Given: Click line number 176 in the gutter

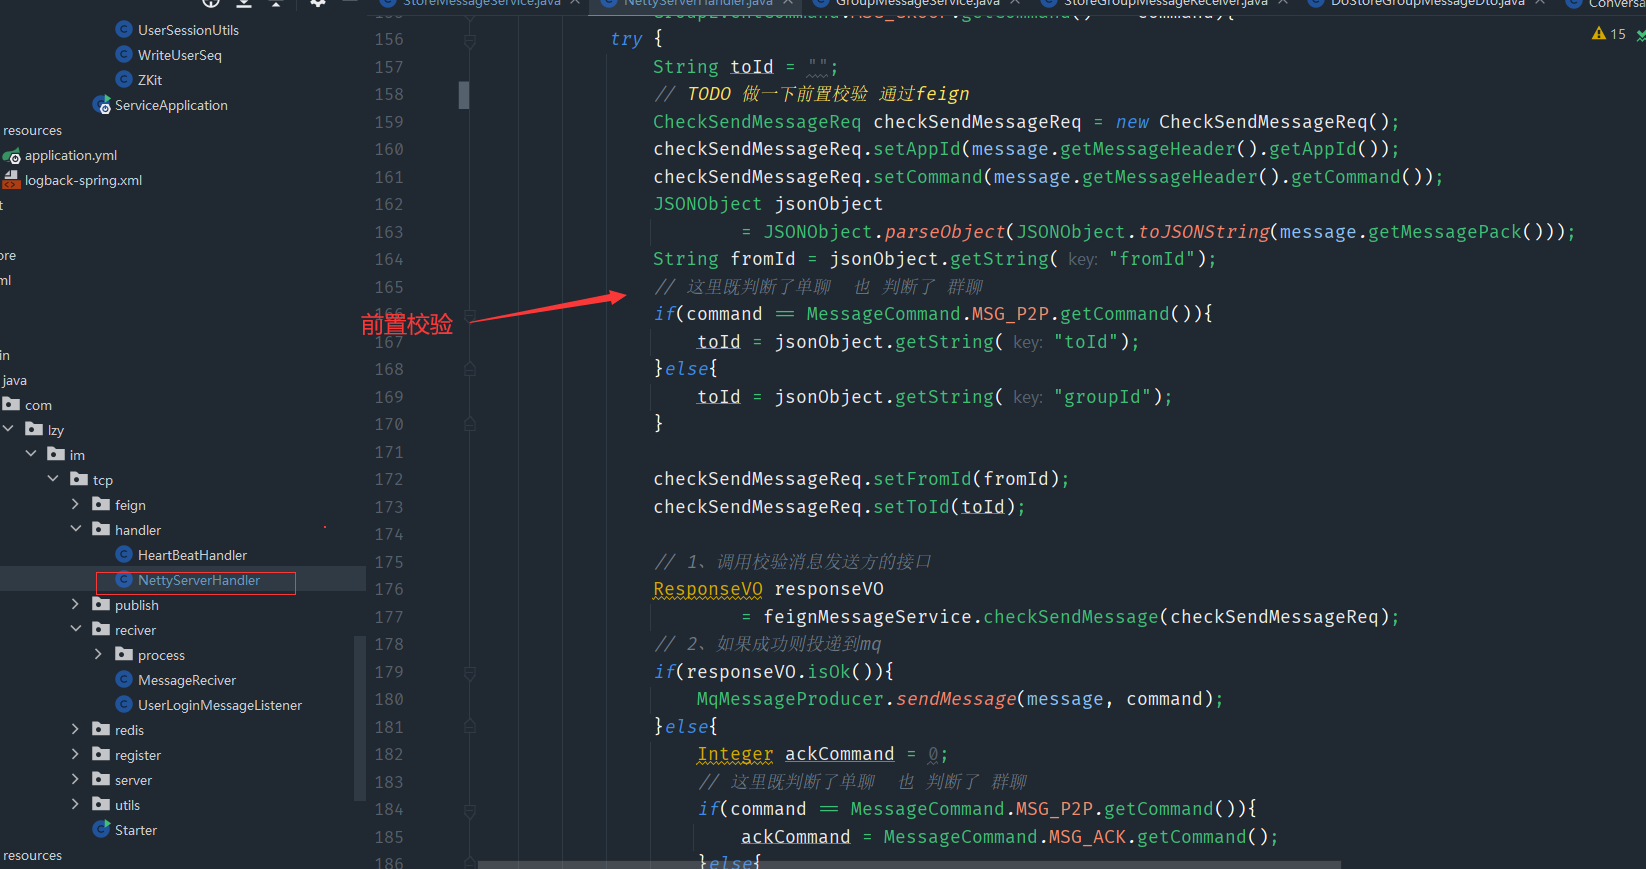Looking at the screenshot, I should (389, 589).
